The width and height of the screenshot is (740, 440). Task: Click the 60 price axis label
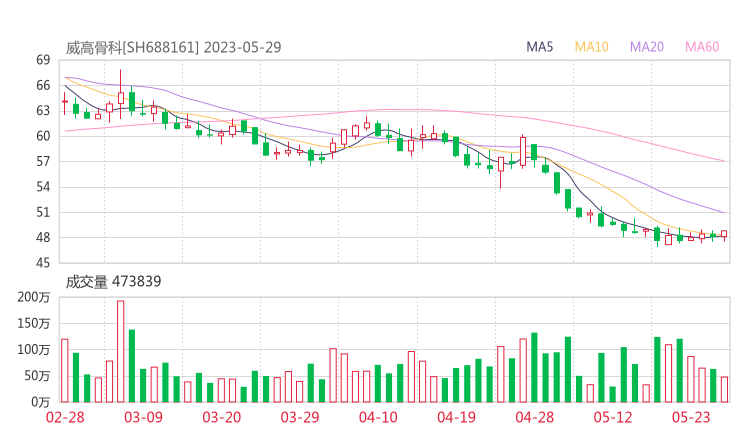[43, 136]
